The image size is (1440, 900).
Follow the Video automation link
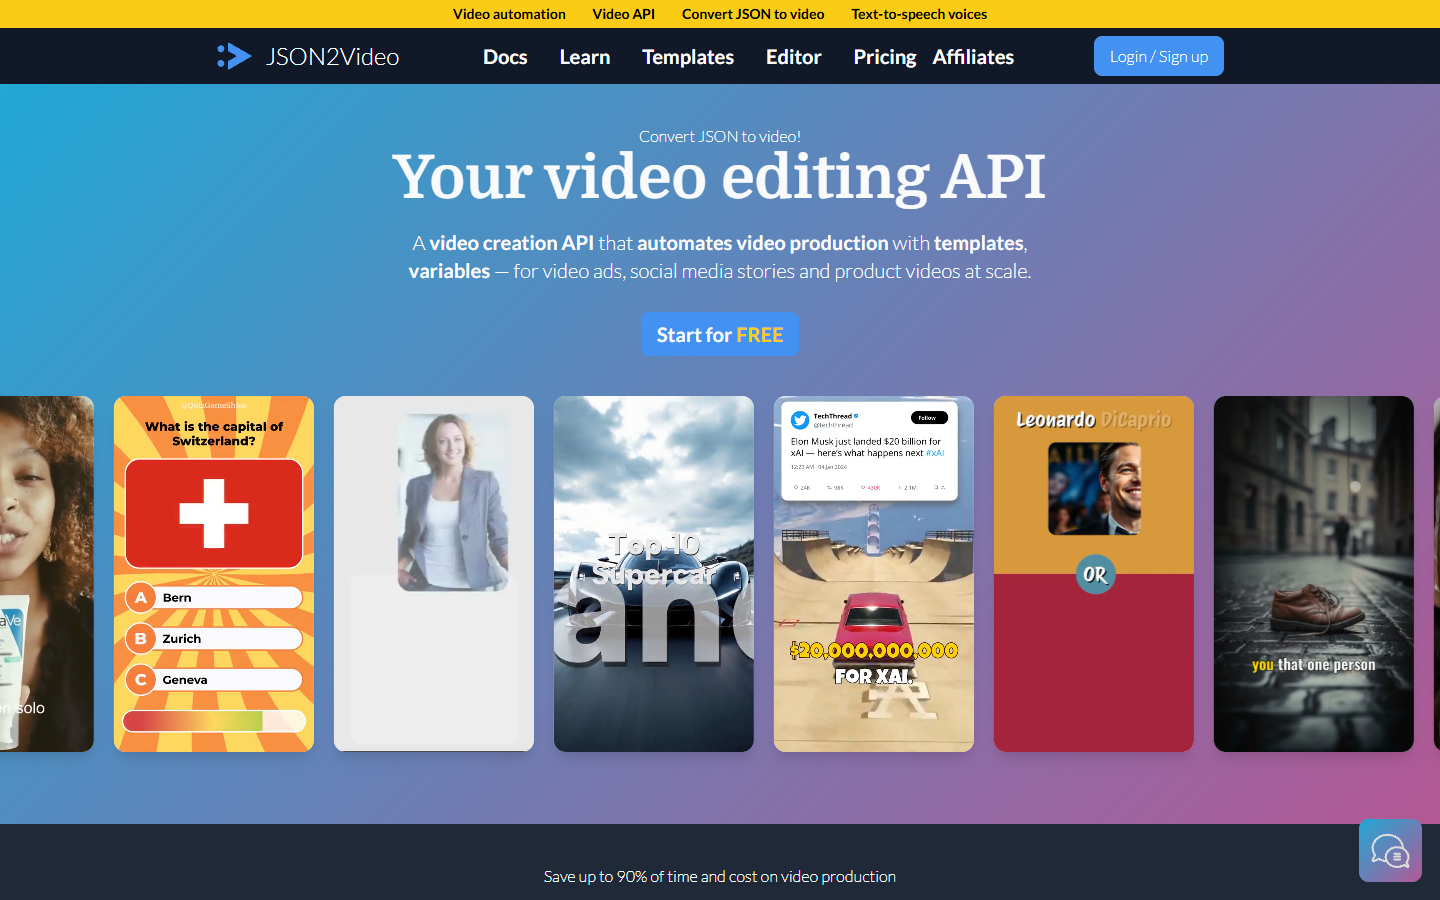509,14
